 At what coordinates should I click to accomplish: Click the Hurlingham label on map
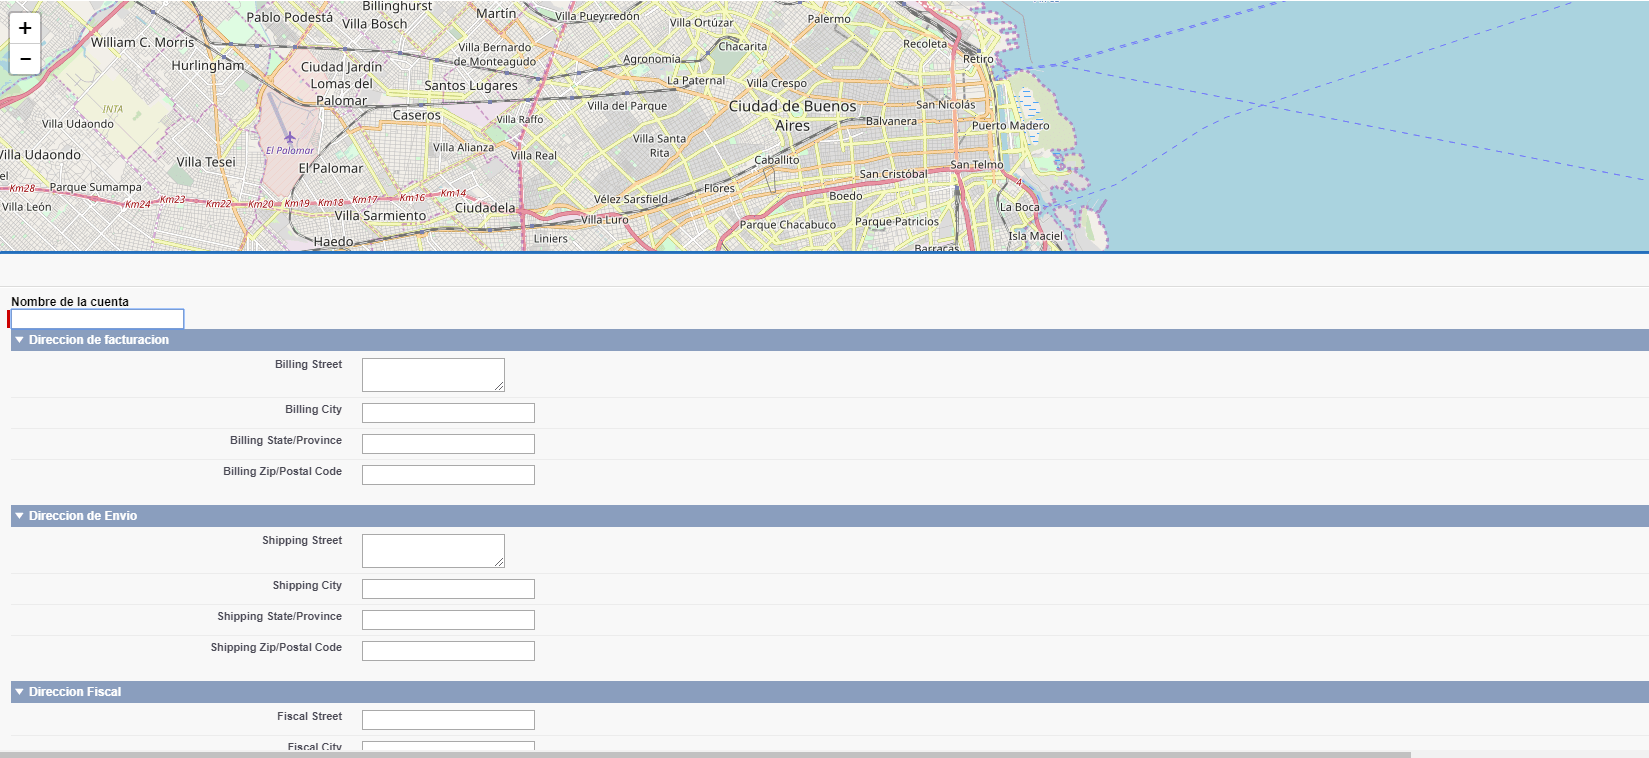coord(208,65)
